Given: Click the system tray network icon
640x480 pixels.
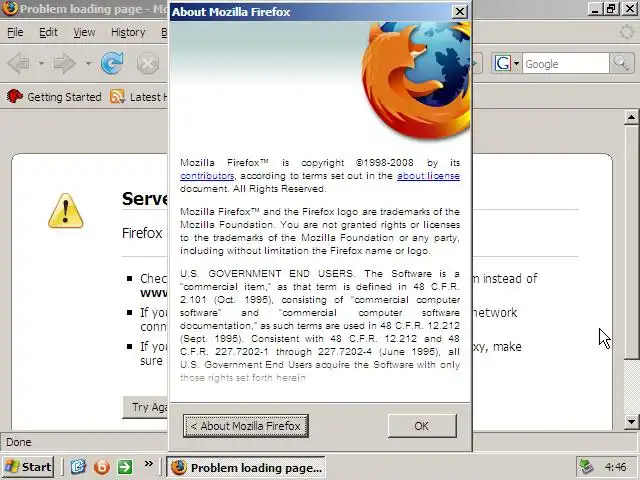Looking at the screenshot, I should 587,467.
